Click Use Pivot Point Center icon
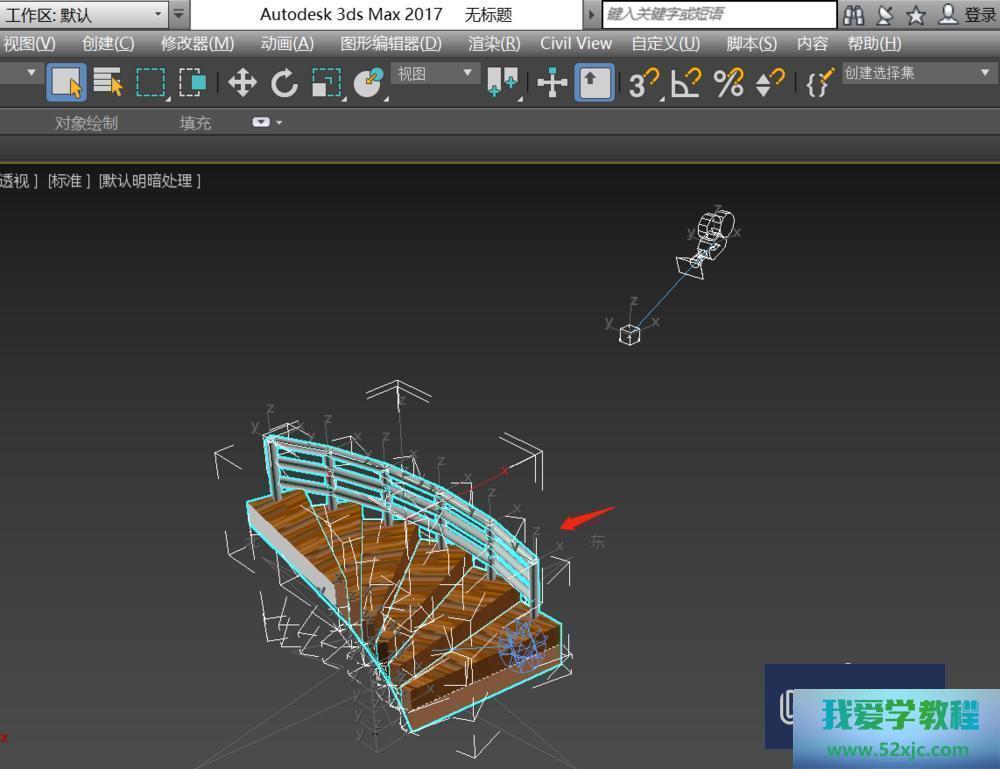This screenshot has height=769, width=1000. pyautogui.click(x=502, y=83)
